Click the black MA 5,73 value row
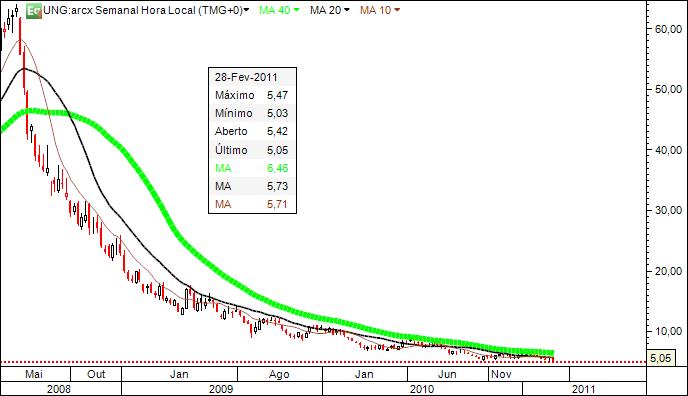The height and width of the screenshot is (396, 688). click(x=252, y=186)
